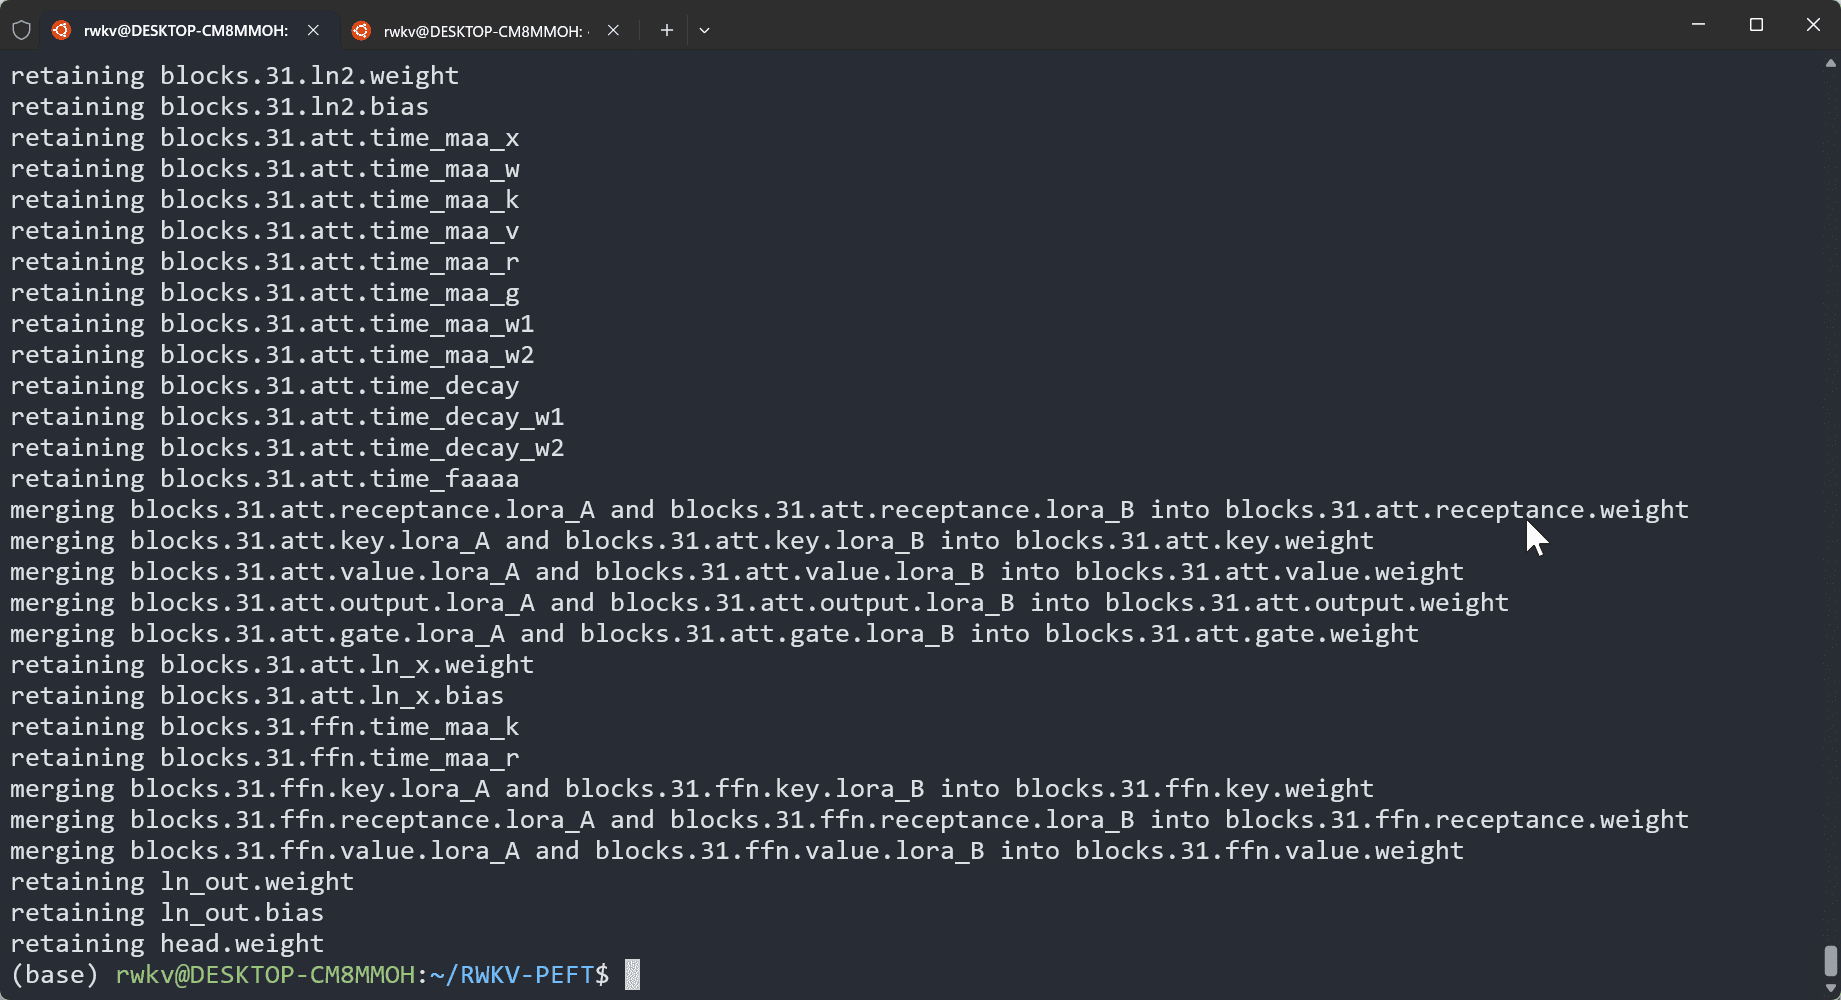Click the scrollbar thumb at the bottom

point(1830,961)
